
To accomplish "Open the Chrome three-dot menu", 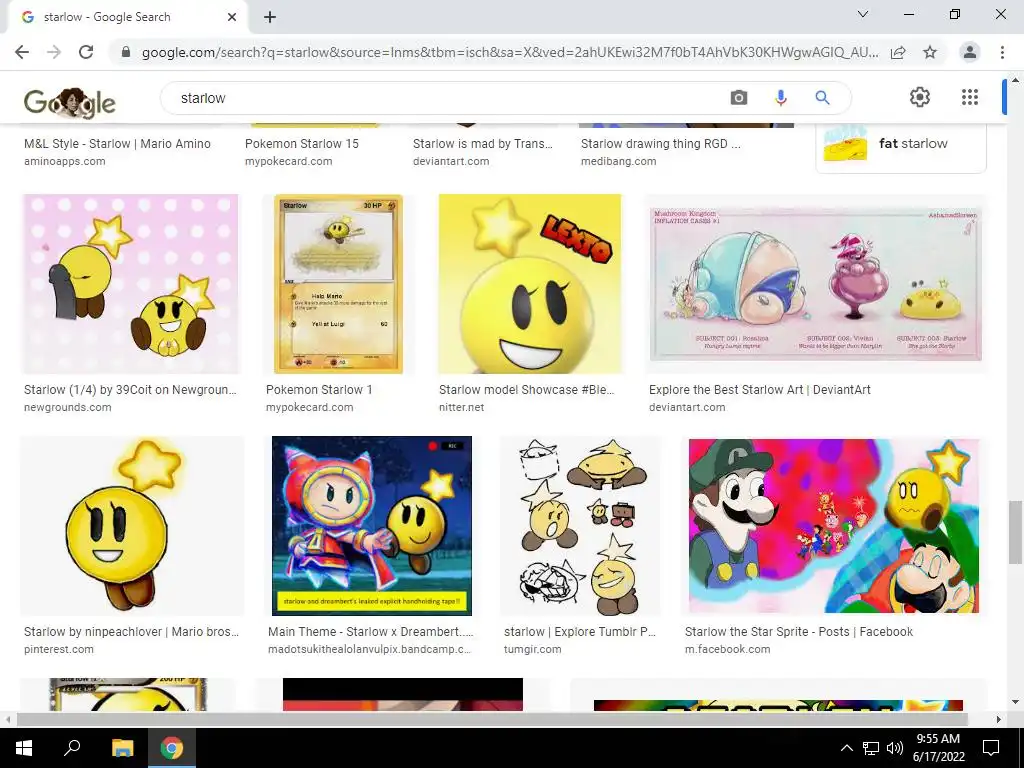I will [x=1002, y=52].
